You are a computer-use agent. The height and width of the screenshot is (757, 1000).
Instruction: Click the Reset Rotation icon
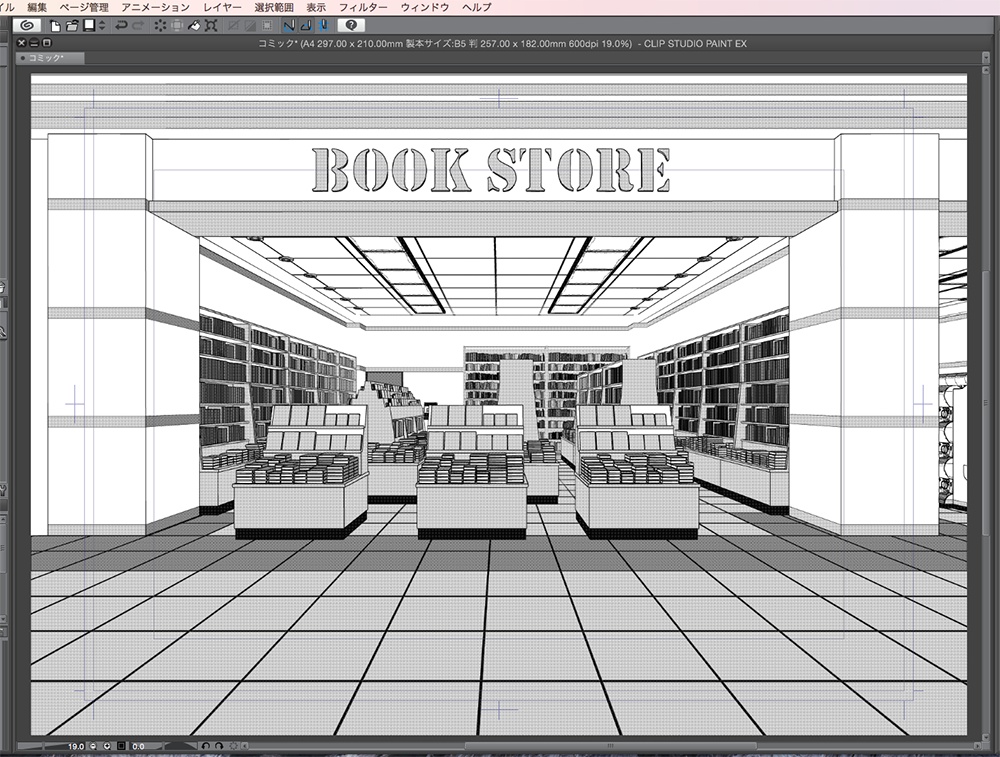(233, 746)
